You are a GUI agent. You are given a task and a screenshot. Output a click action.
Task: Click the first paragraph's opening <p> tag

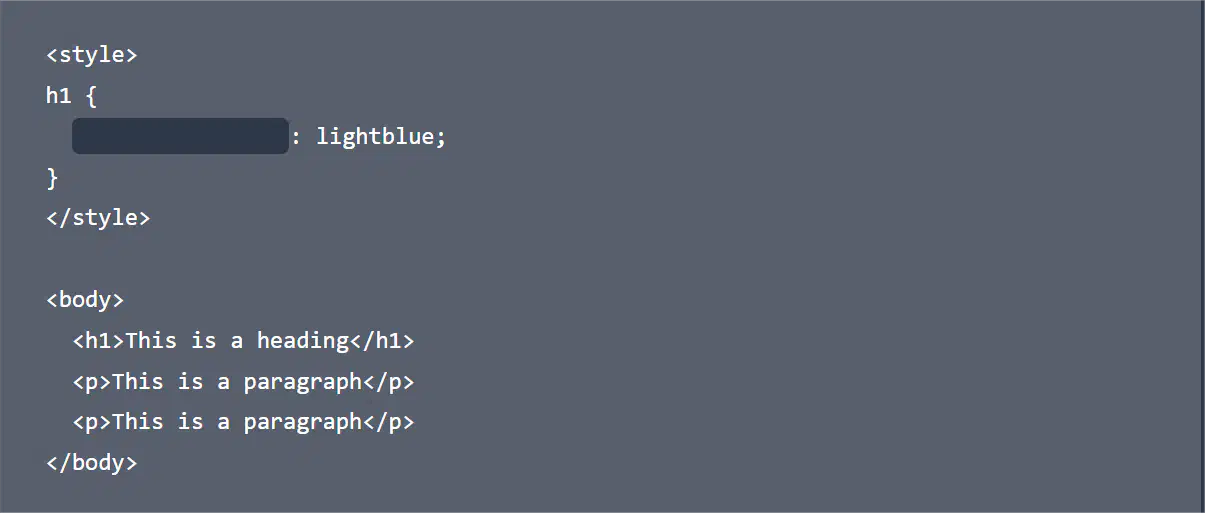coord(92,382)
